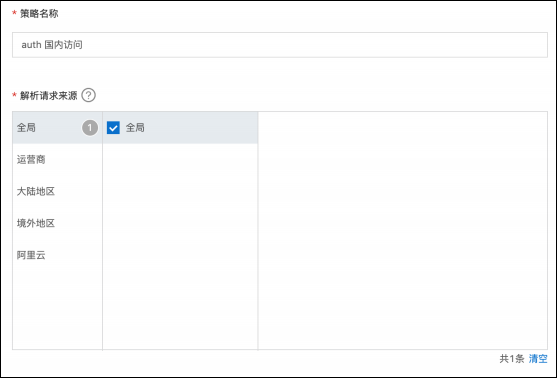The width and height of the screenshot is (557, 378).
Task: Click the auth 国内访问 text in name field
Action: point(52,45)
